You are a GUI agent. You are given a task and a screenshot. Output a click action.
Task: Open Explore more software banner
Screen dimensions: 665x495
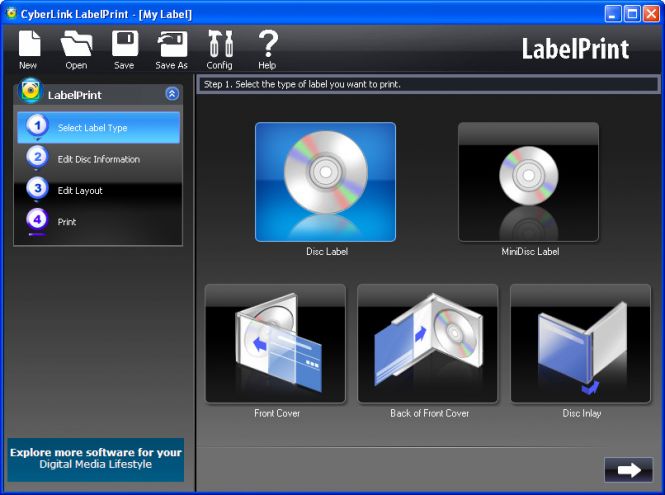[x=96, y=460]
